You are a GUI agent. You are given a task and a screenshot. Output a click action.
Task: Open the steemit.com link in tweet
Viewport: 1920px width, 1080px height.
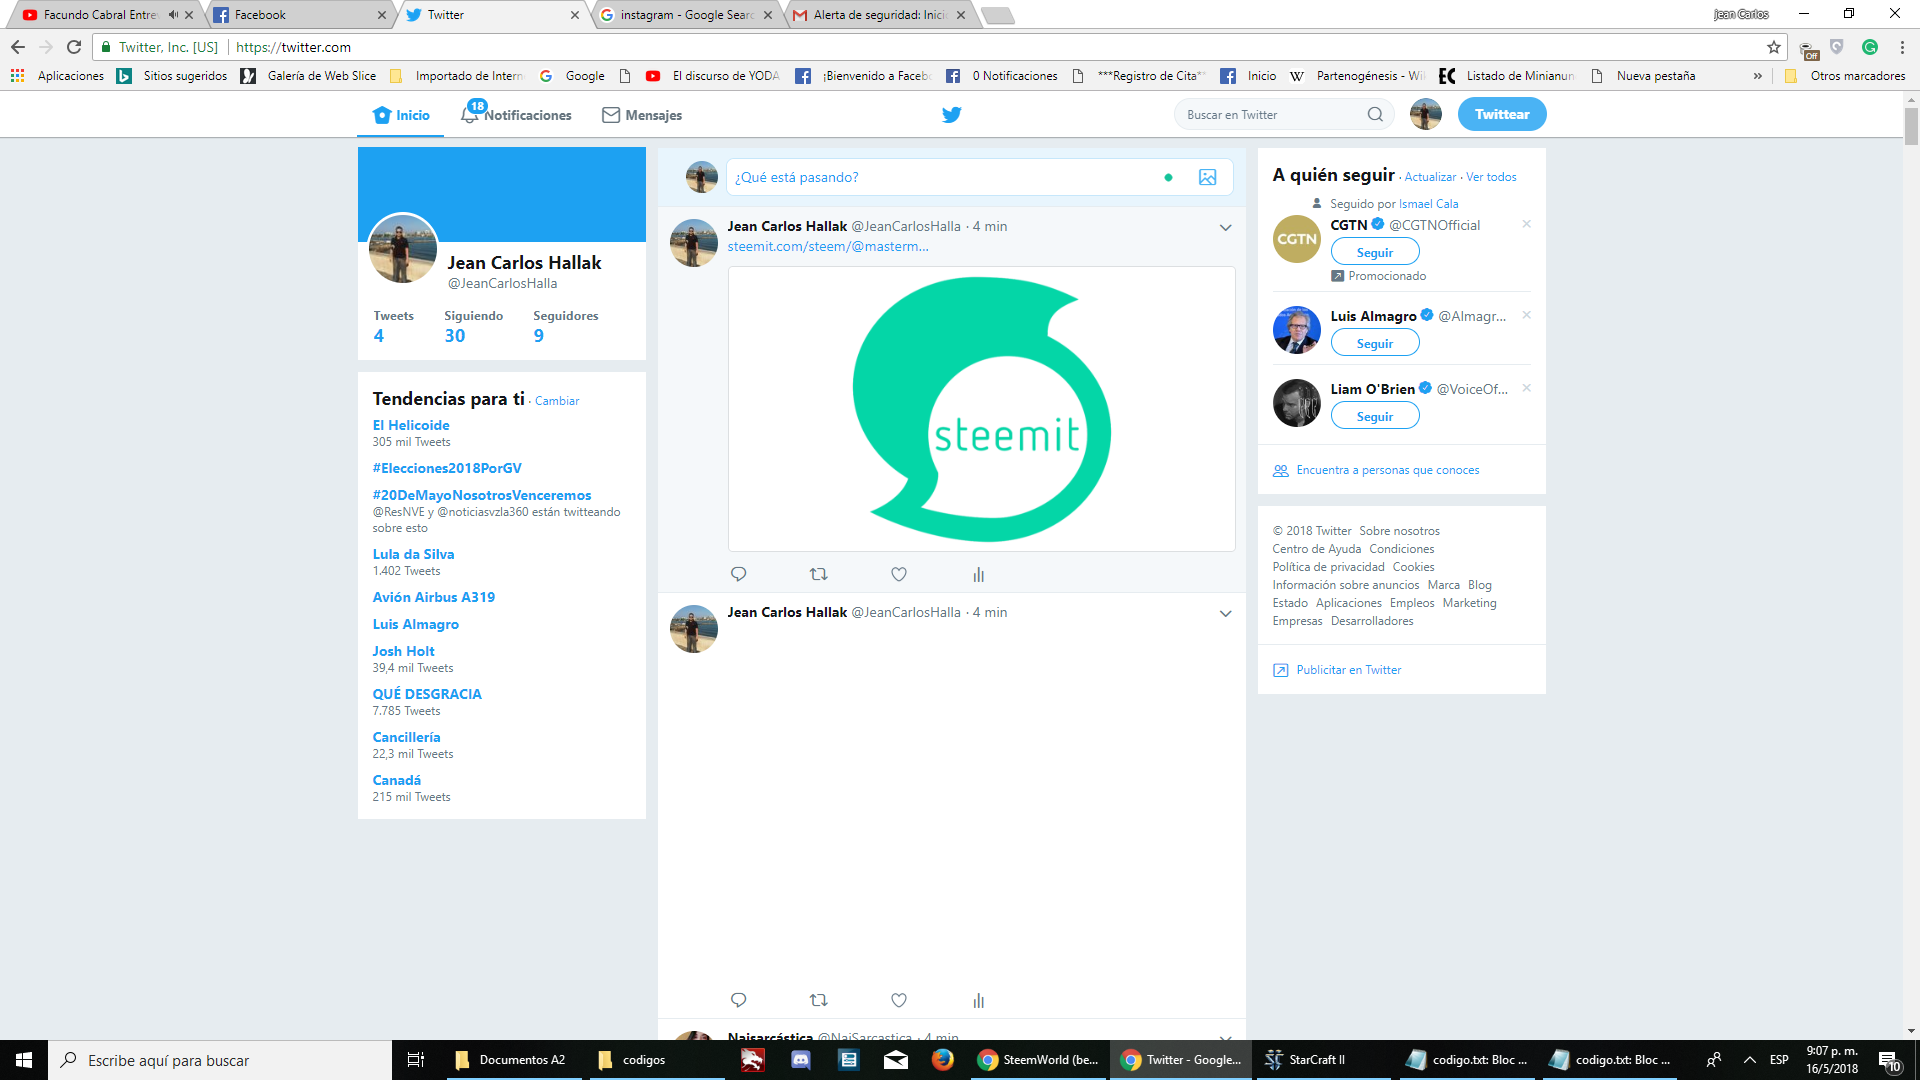coord(827,246)
